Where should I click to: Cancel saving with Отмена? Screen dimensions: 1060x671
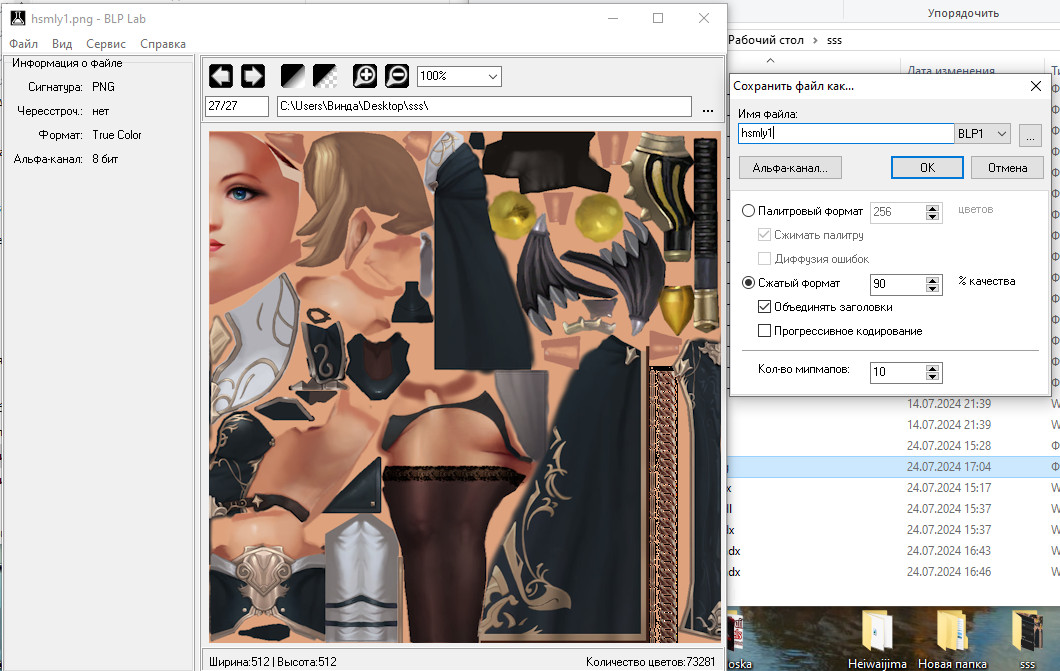click(x=1007, y=168)
